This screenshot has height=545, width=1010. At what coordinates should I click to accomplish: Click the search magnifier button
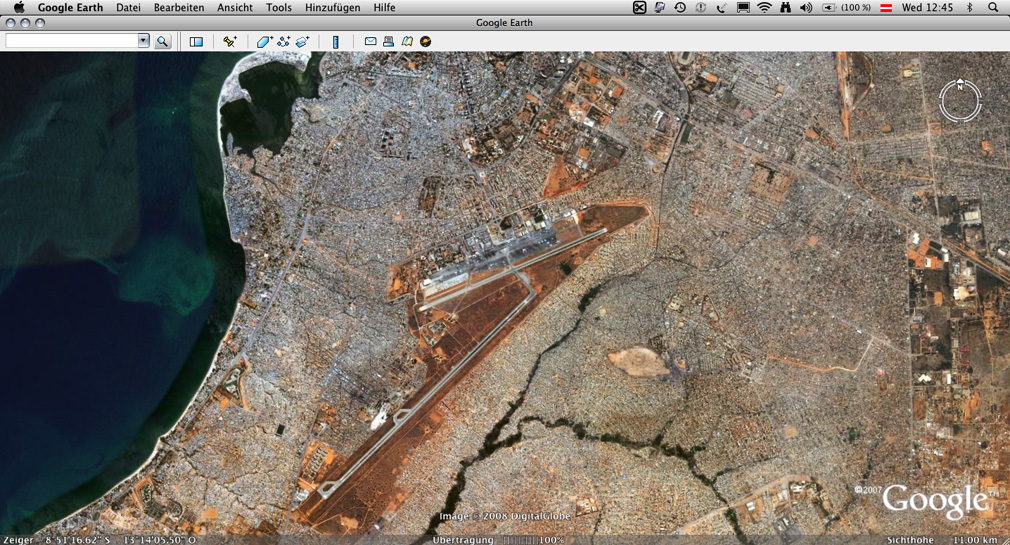(x=162, y=42)
